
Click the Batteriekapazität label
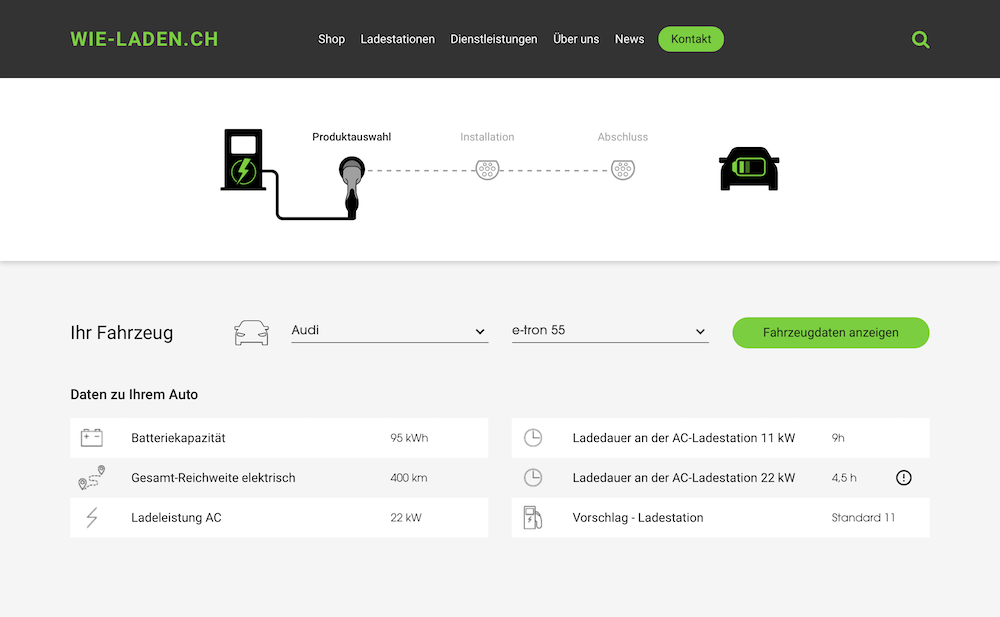(178, 438)
